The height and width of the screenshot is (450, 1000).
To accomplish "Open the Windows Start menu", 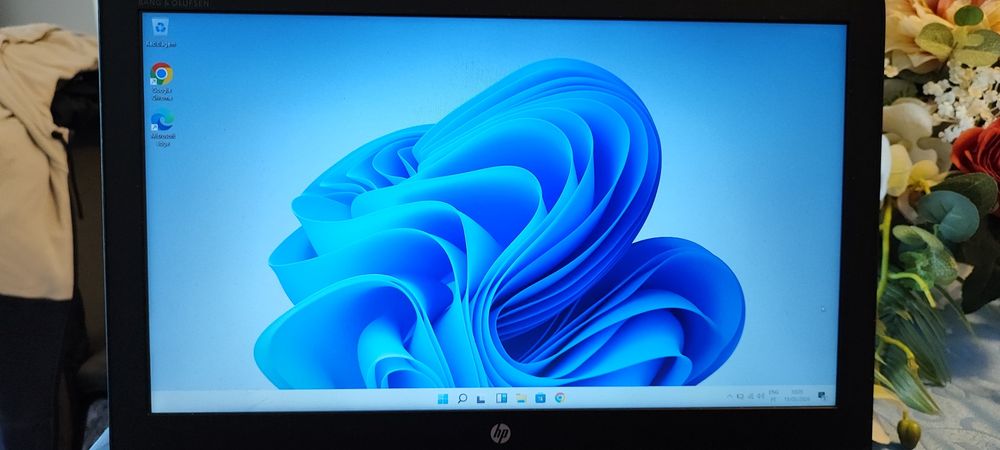I will (443, 398).
